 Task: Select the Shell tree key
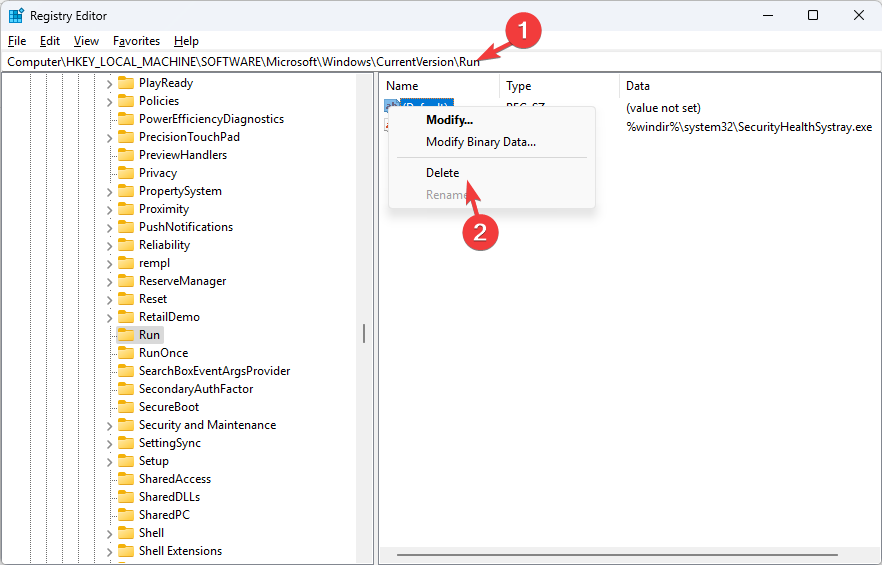pyautogui.click(x=151, y=533)
